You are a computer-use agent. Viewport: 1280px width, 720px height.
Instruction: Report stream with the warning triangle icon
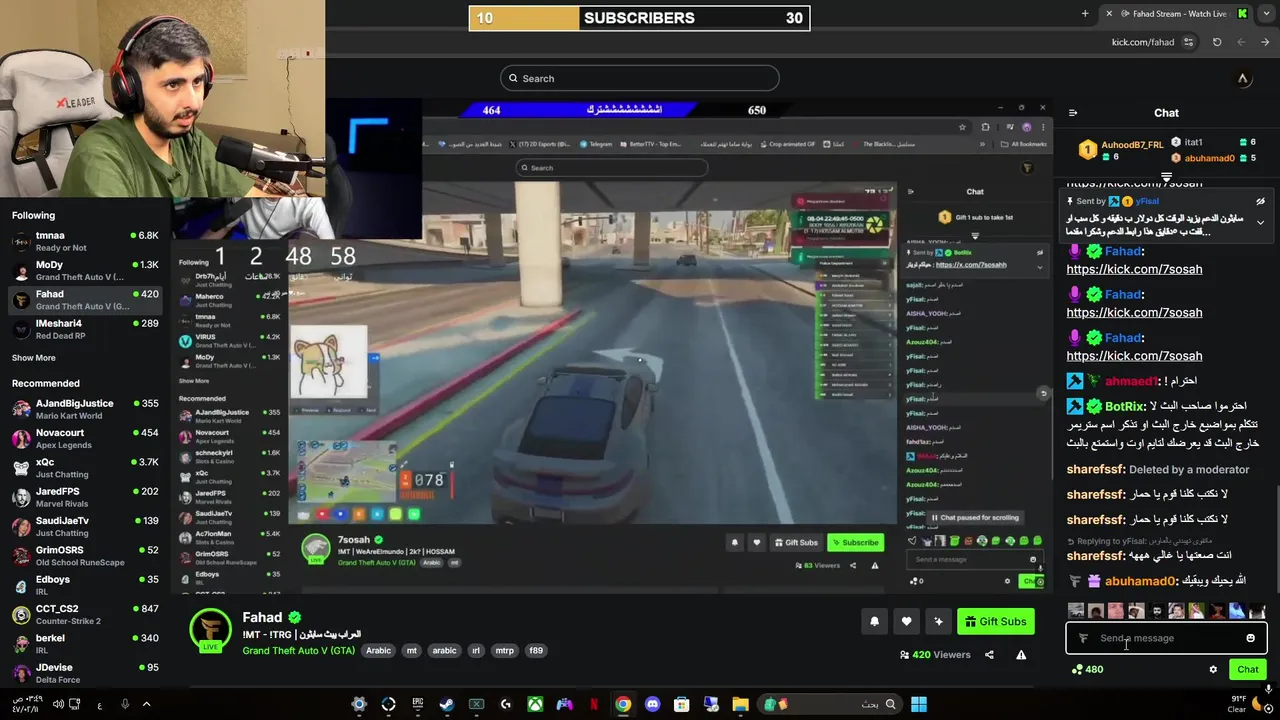point(1021,655)
